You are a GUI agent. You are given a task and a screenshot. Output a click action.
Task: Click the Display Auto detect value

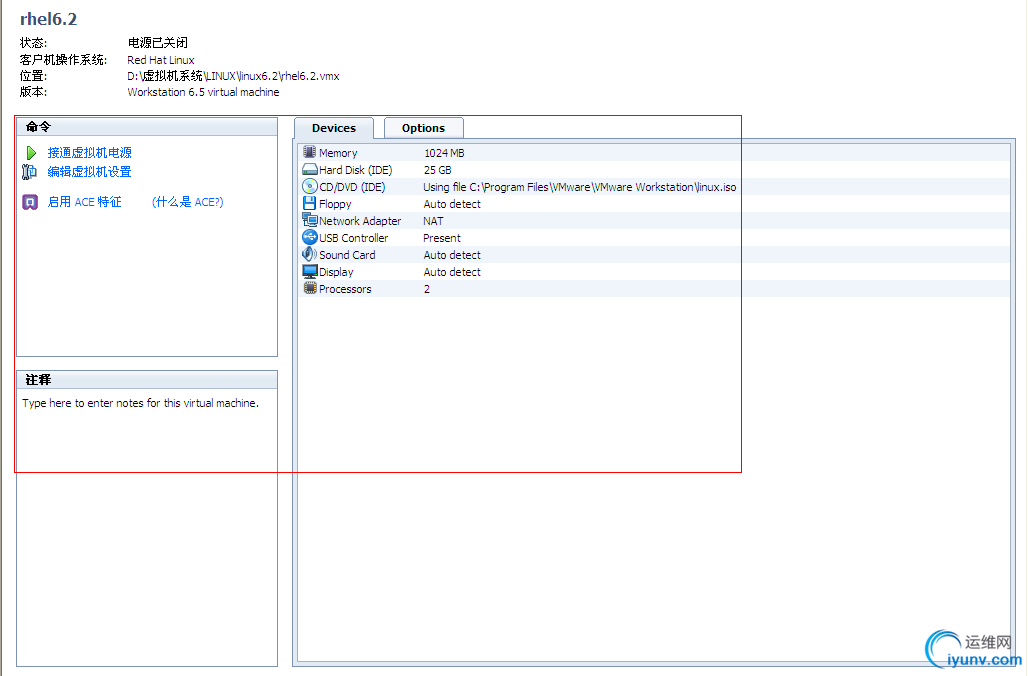tap(452, 272)
